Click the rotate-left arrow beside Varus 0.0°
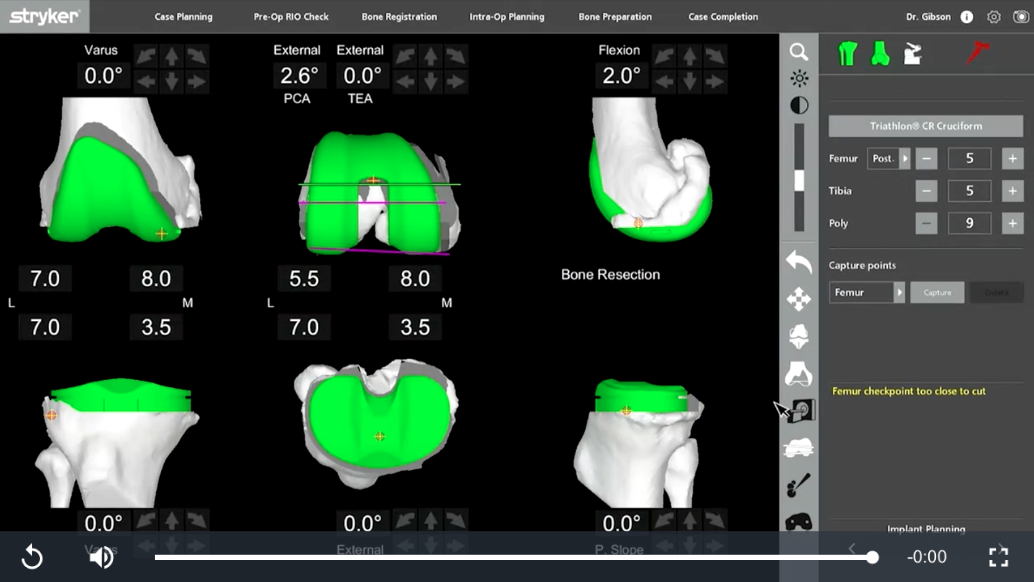The width and height of the screenshot is (1034, 582). pyautogui.click(x=146, y=57)
